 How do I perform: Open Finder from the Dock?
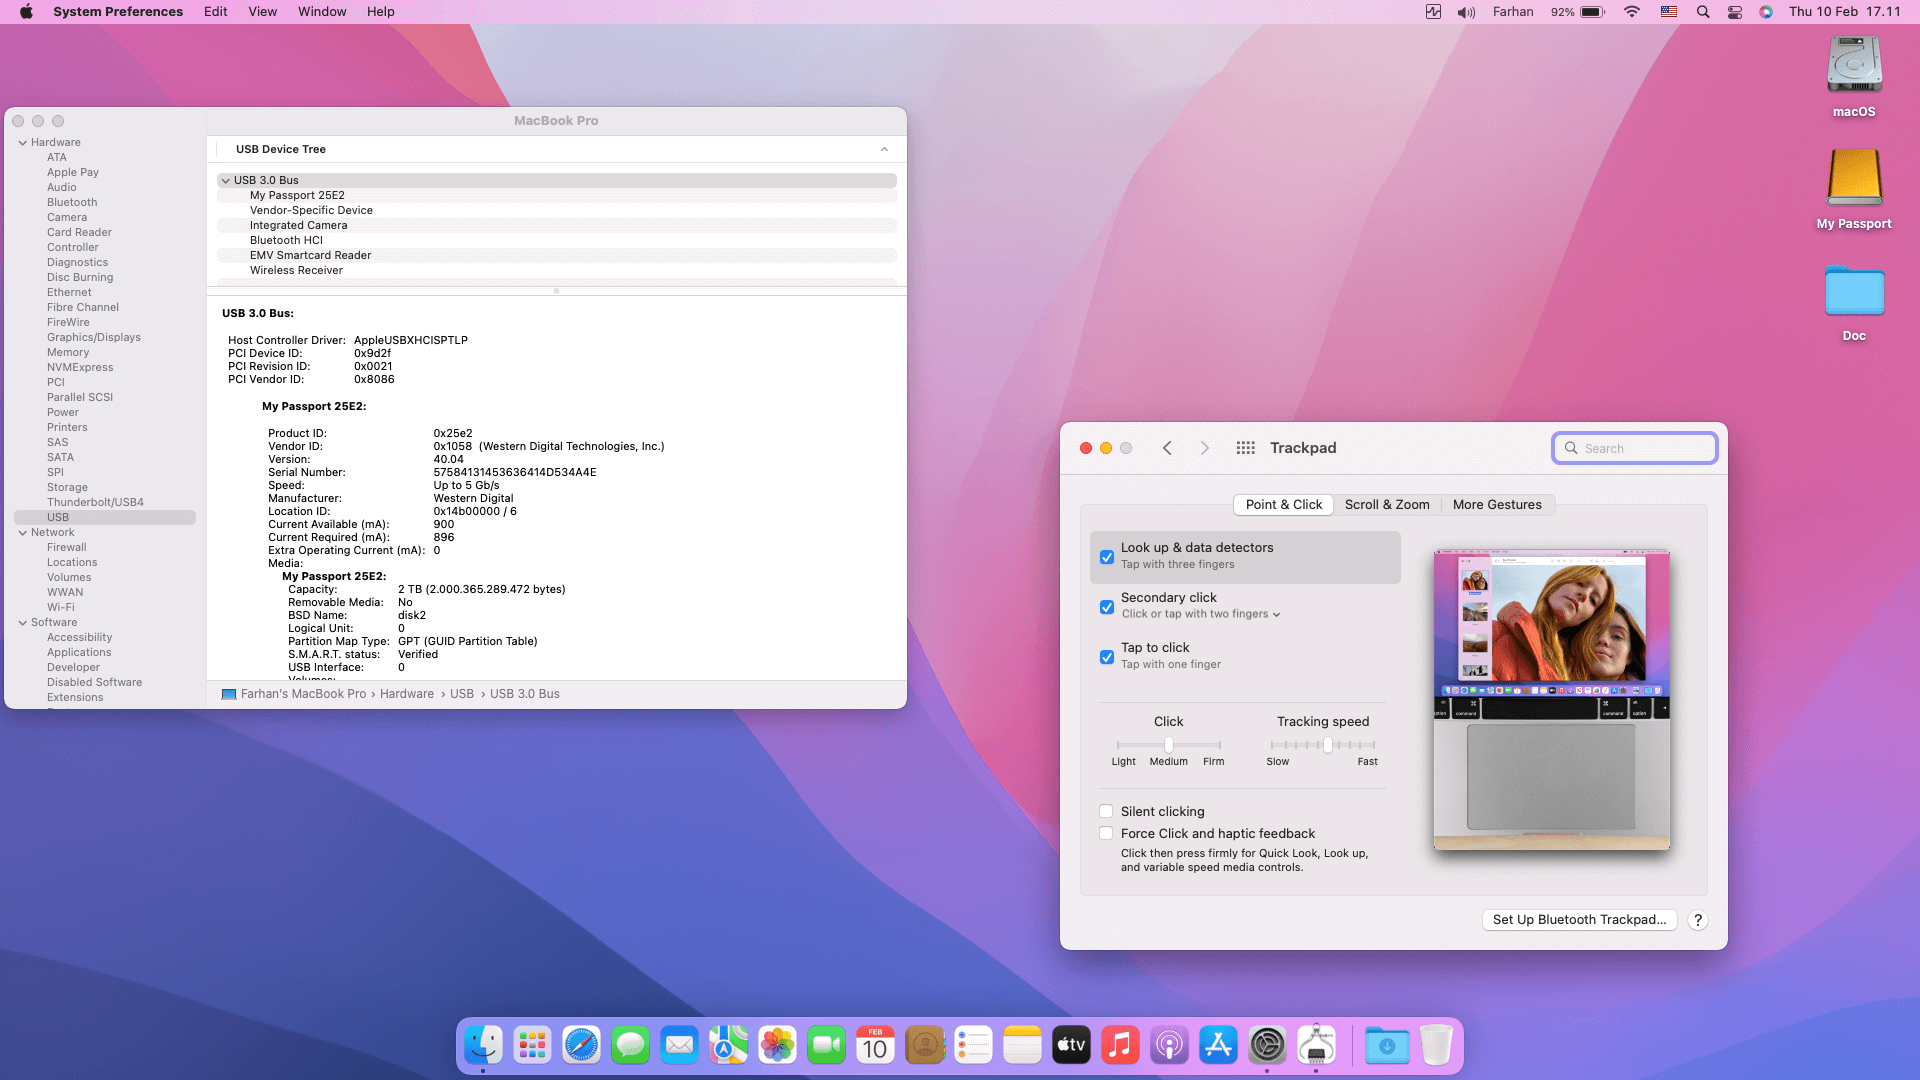tap(484, 1045)
